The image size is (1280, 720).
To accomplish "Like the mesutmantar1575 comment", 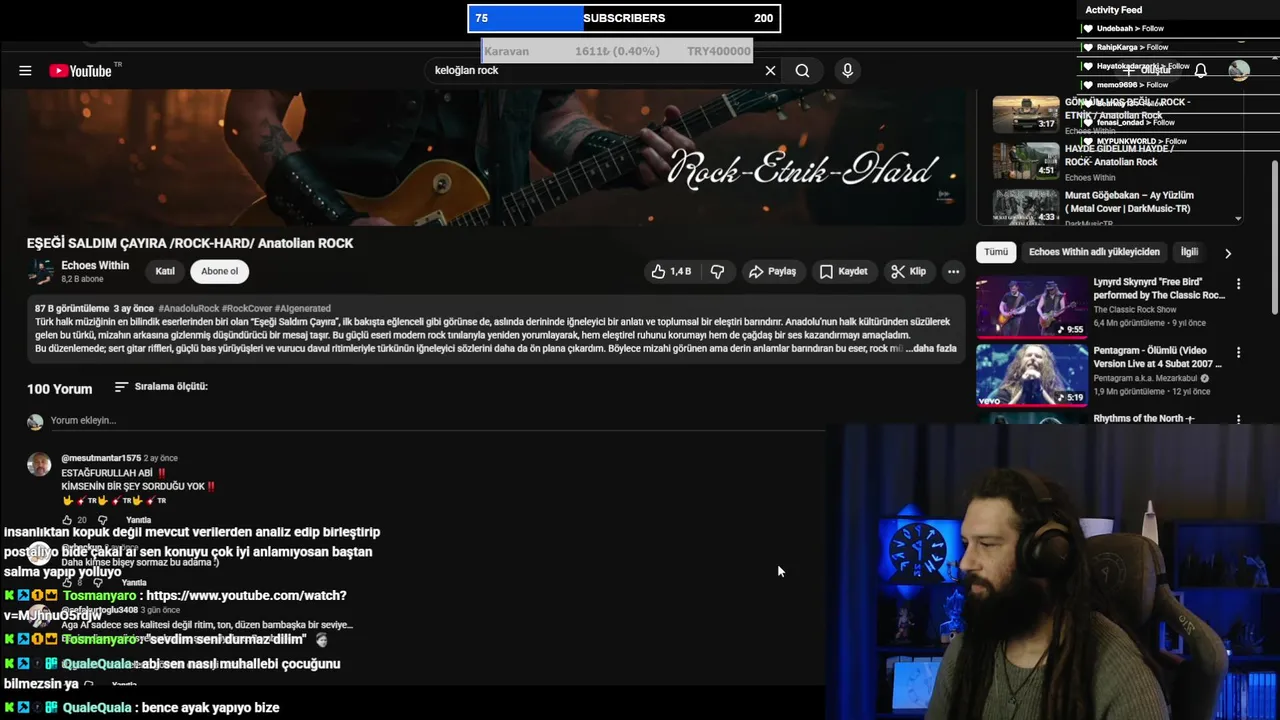I will point(67,520).
